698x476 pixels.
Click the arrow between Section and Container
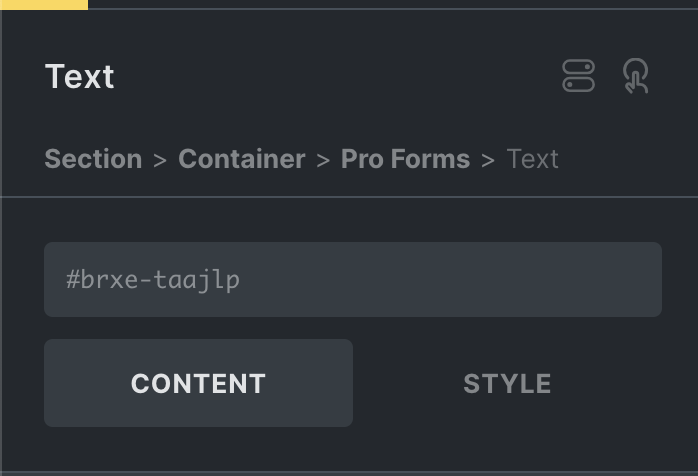pos(160,160)
